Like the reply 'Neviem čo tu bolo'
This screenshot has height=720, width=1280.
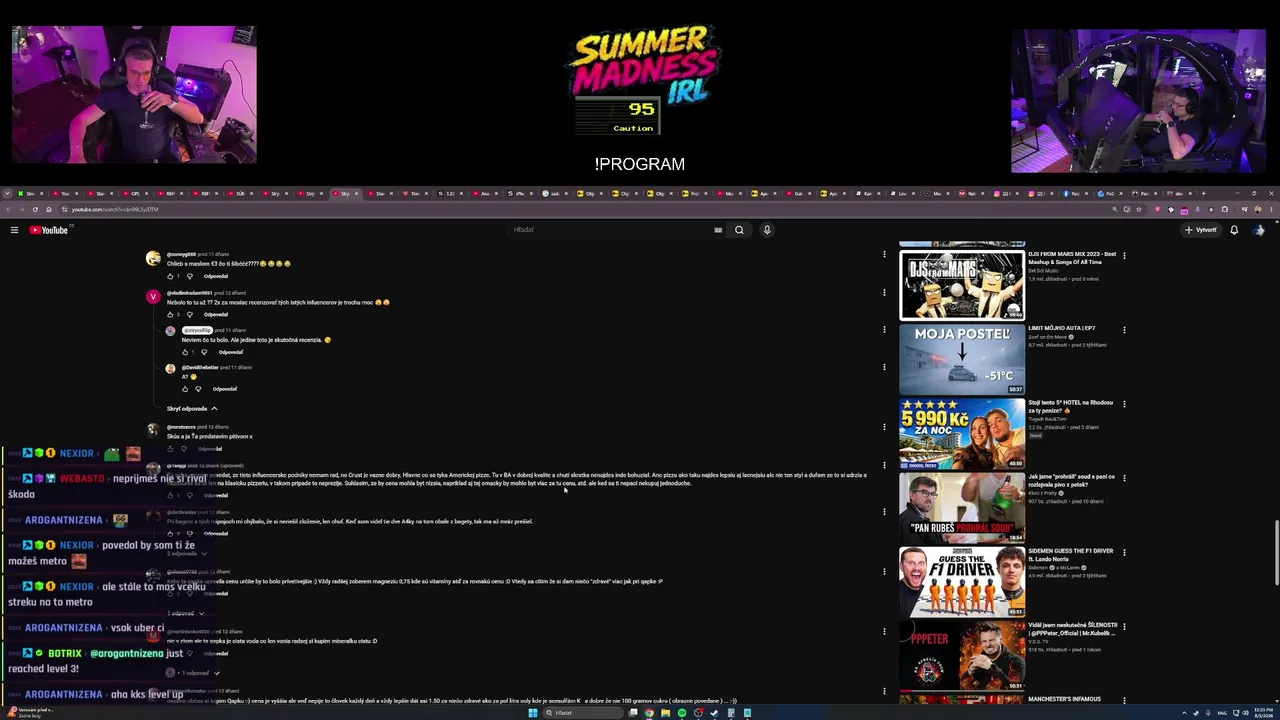[x=185, y=352]
